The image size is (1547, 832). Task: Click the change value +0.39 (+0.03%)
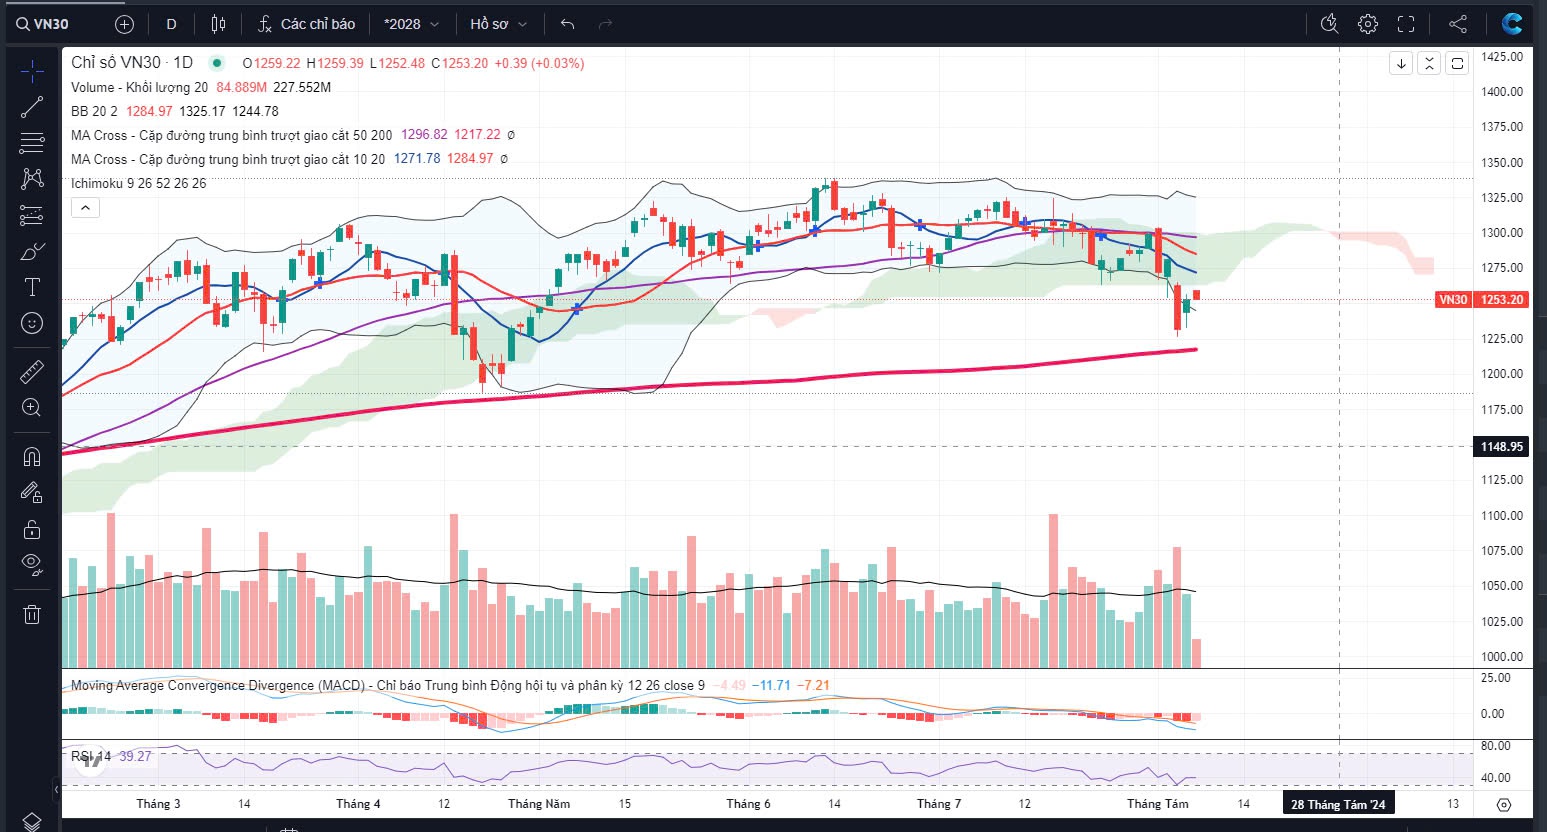click(539, 63)
